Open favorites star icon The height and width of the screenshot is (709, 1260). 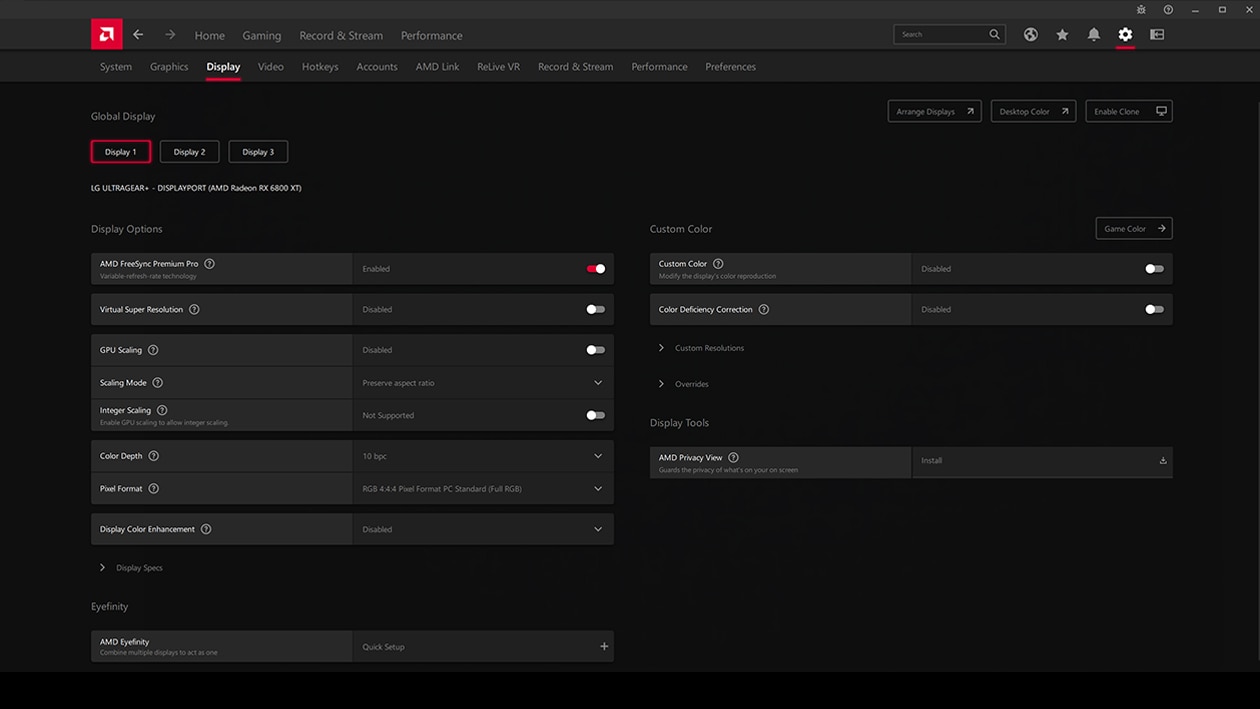1062,34
